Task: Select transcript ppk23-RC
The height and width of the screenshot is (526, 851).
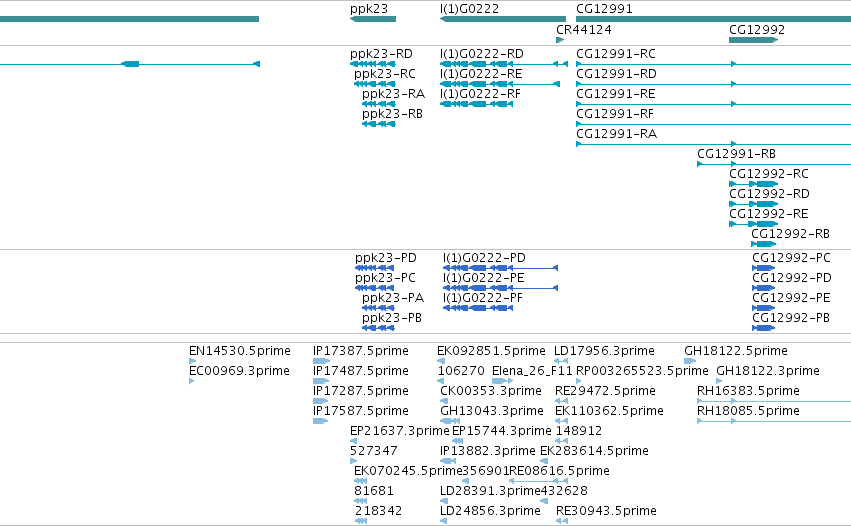Action: point(374,84)
